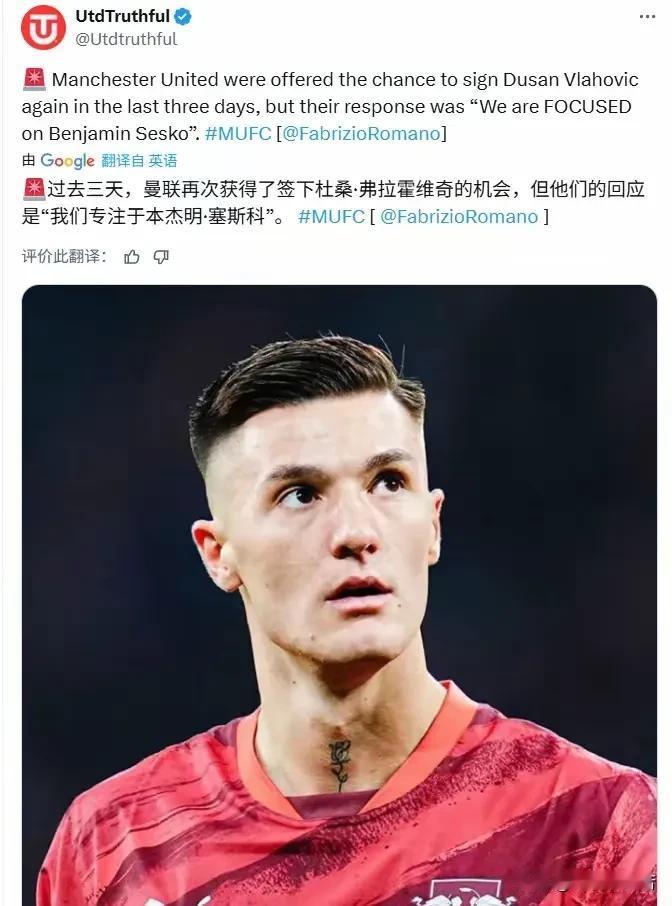Open #MUFC hashtag in the English tweet

238,133
